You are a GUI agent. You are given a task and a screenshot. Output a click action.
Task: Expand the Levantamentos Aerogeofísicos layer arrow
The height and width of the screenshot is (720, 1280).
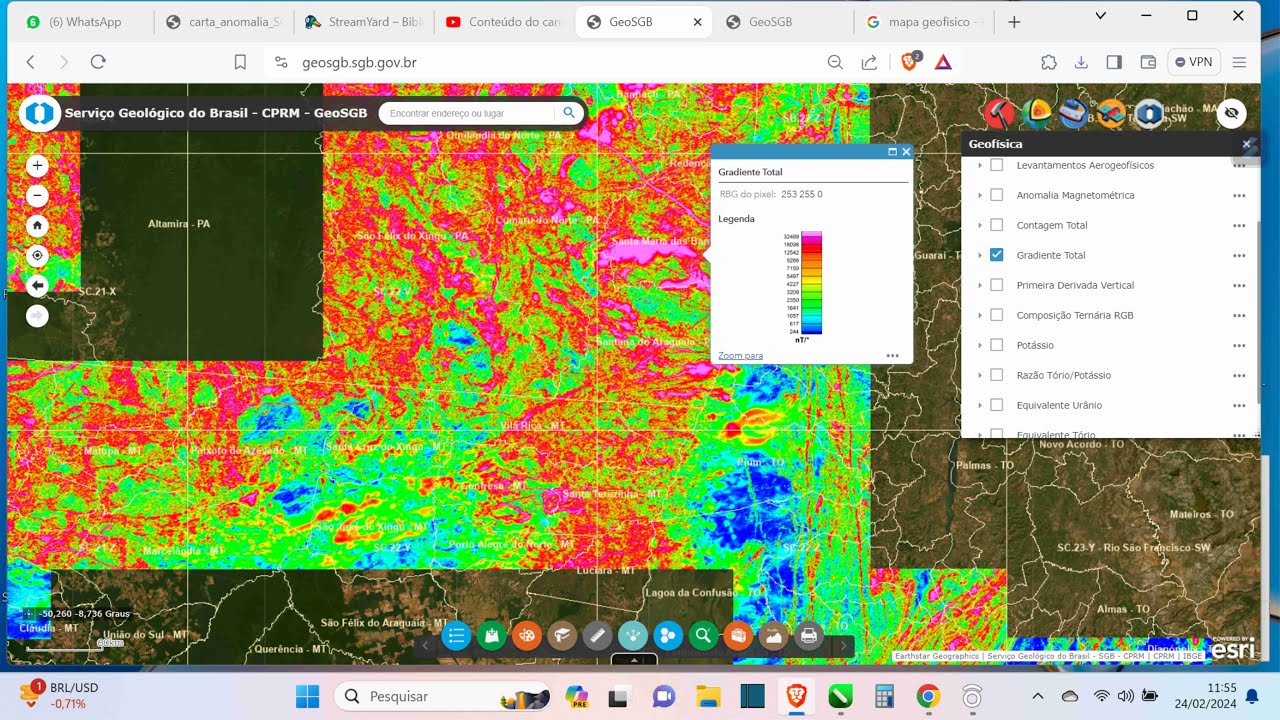980,165
